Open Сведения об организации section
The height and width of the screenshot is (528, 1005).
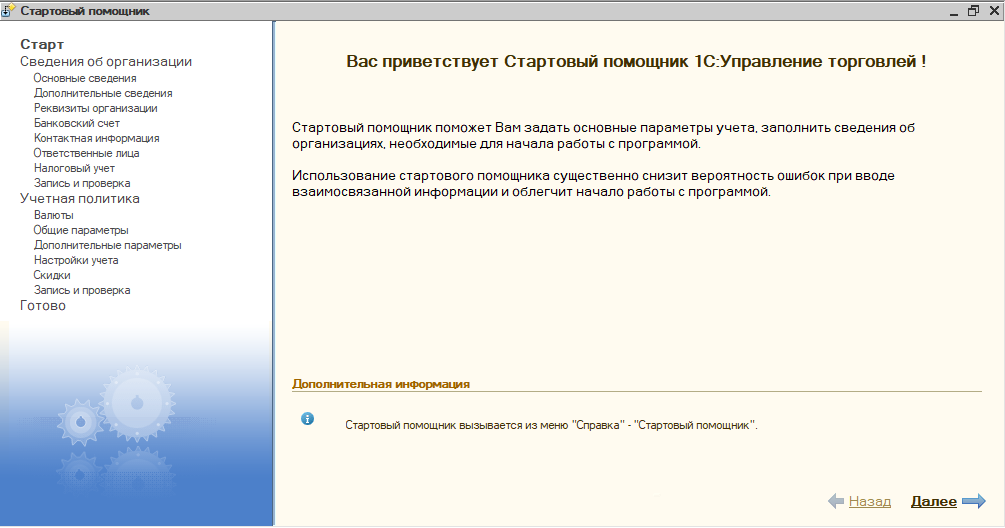[x=106, y=62]
